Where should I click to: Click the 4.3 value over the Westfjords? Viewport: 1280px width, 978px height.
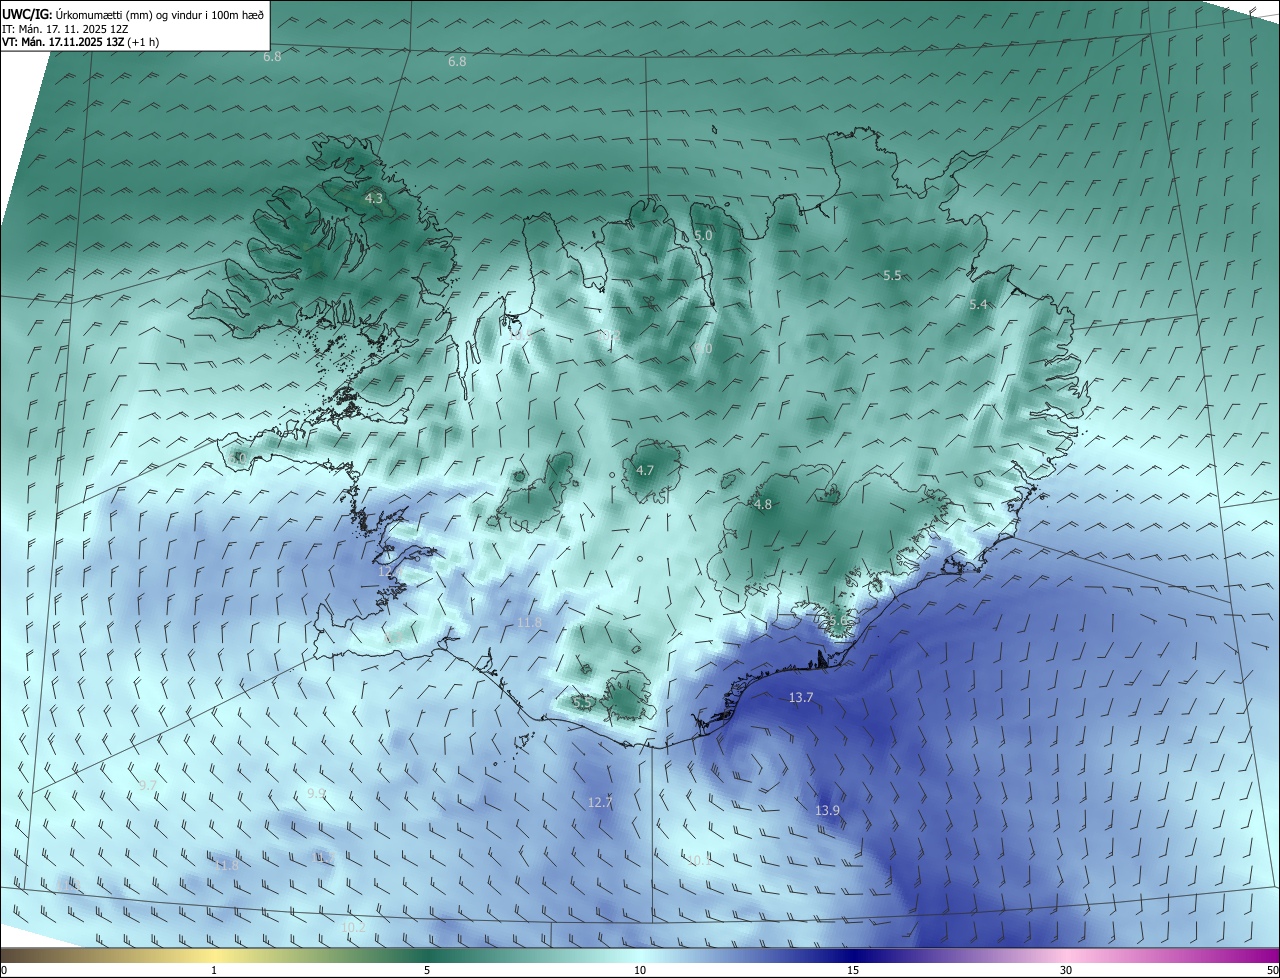click(x=373, y=199)
